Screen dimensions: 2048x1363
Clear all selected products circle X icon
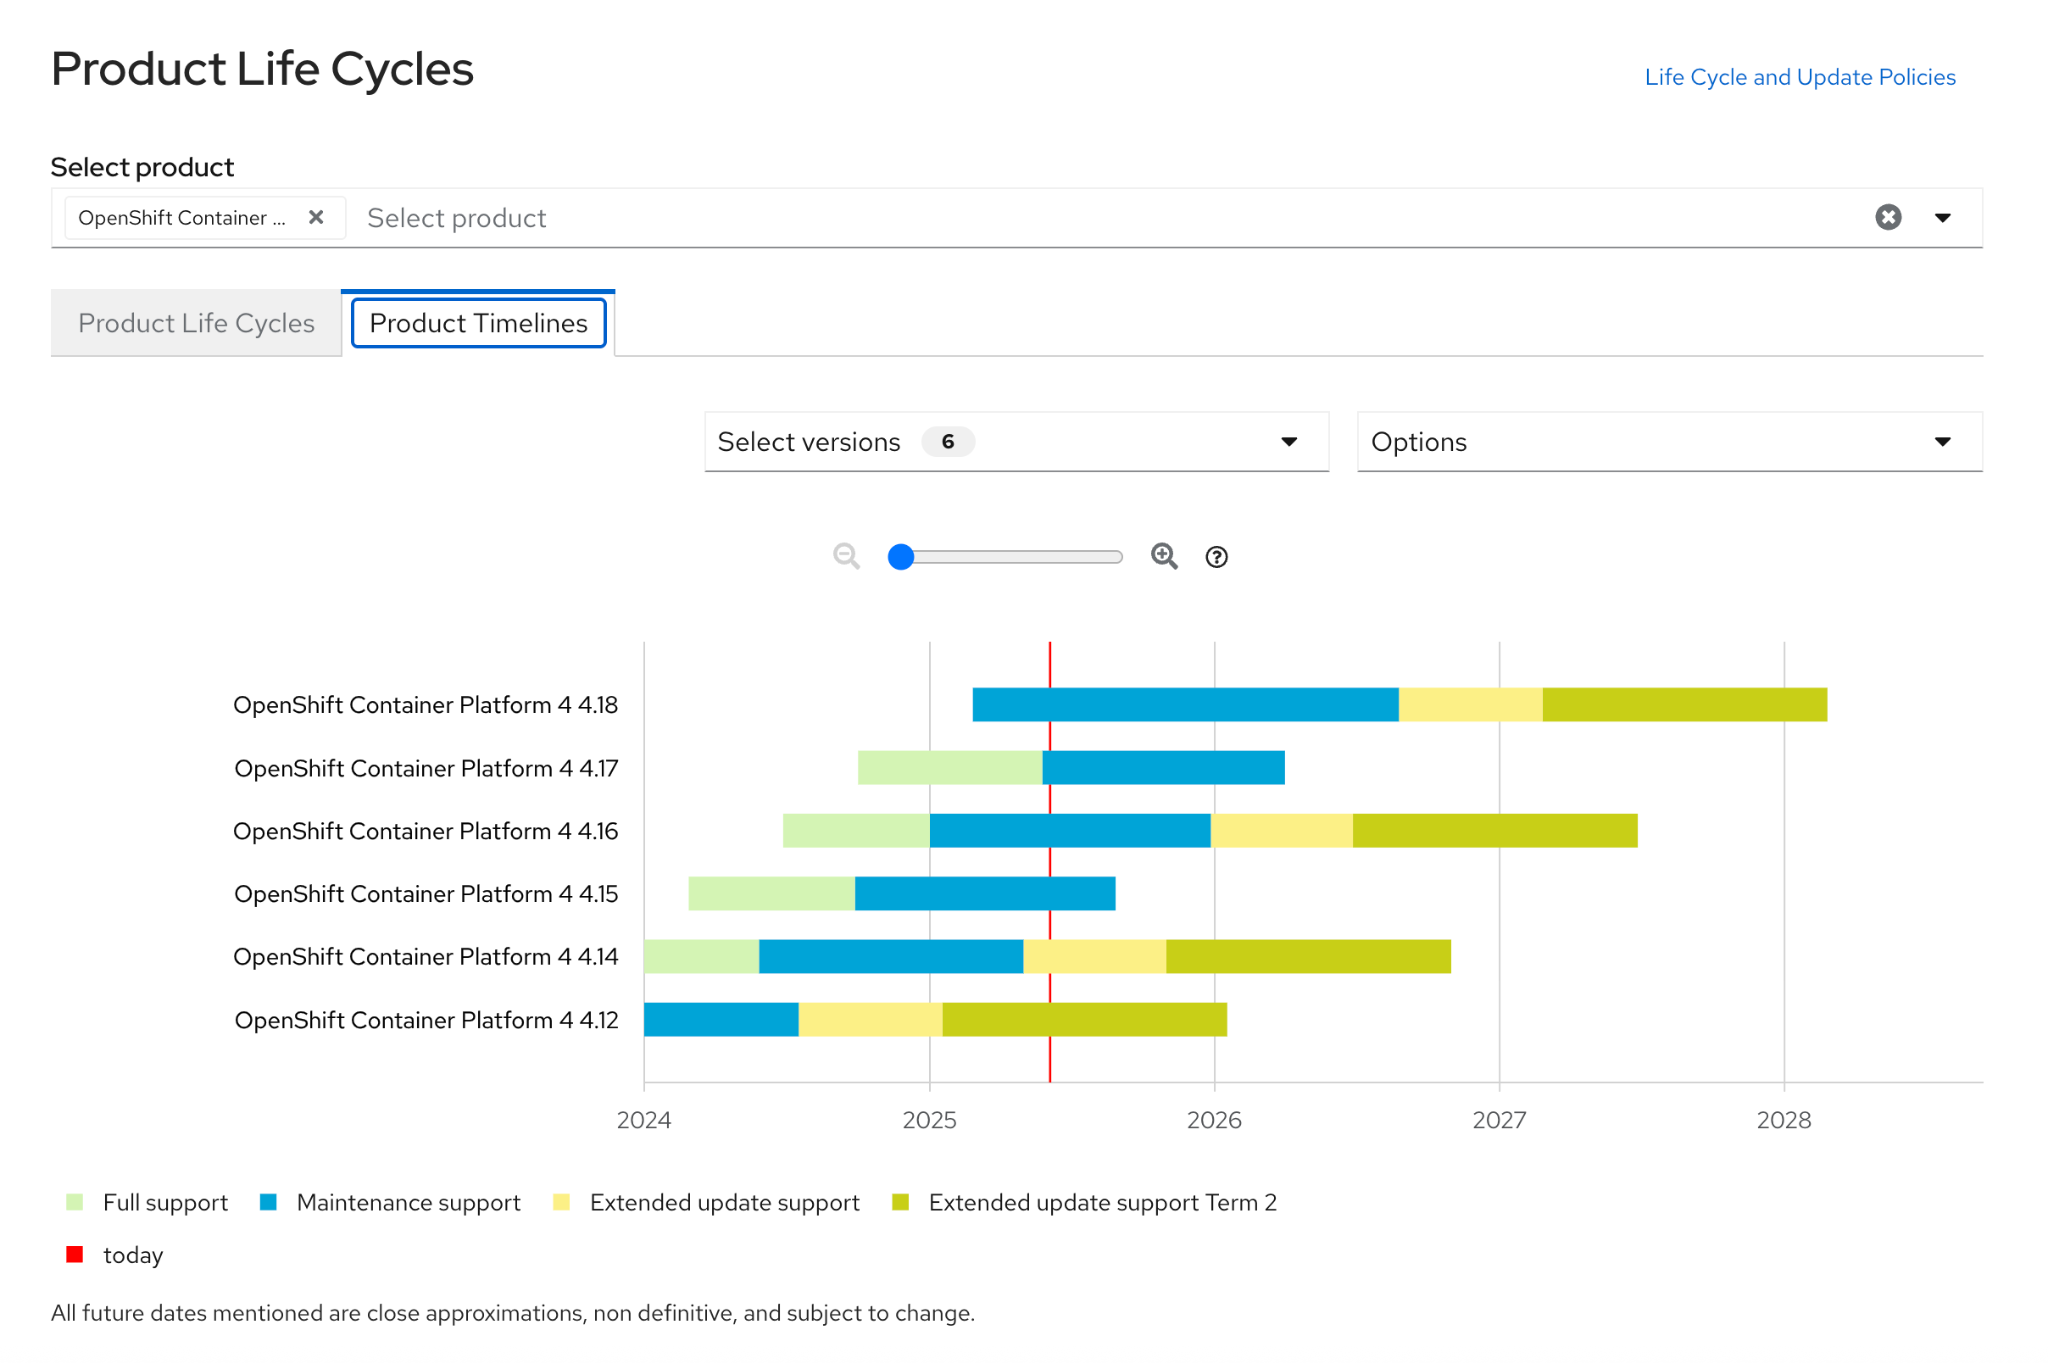coord(1888,217)
